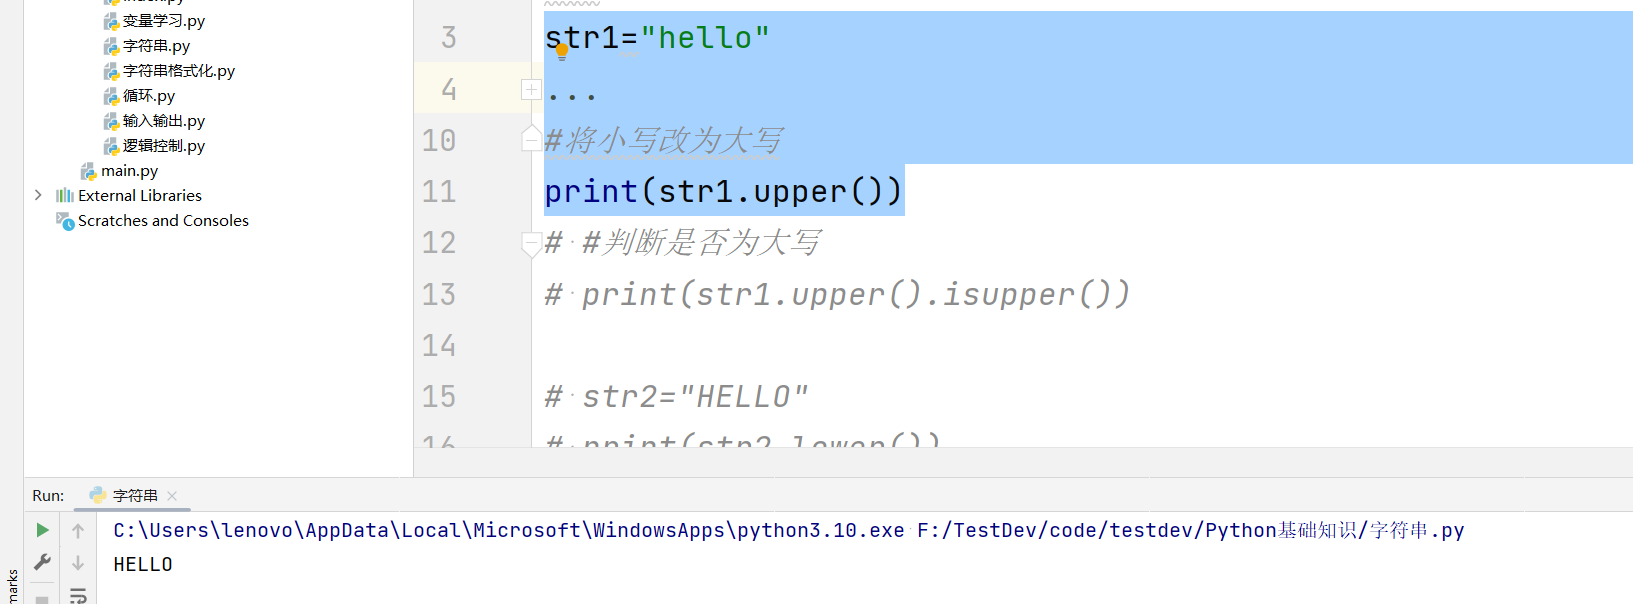Expand the External Libraries node
Viewport: 1633px width, 604px height.
click(x=38, y=195)
